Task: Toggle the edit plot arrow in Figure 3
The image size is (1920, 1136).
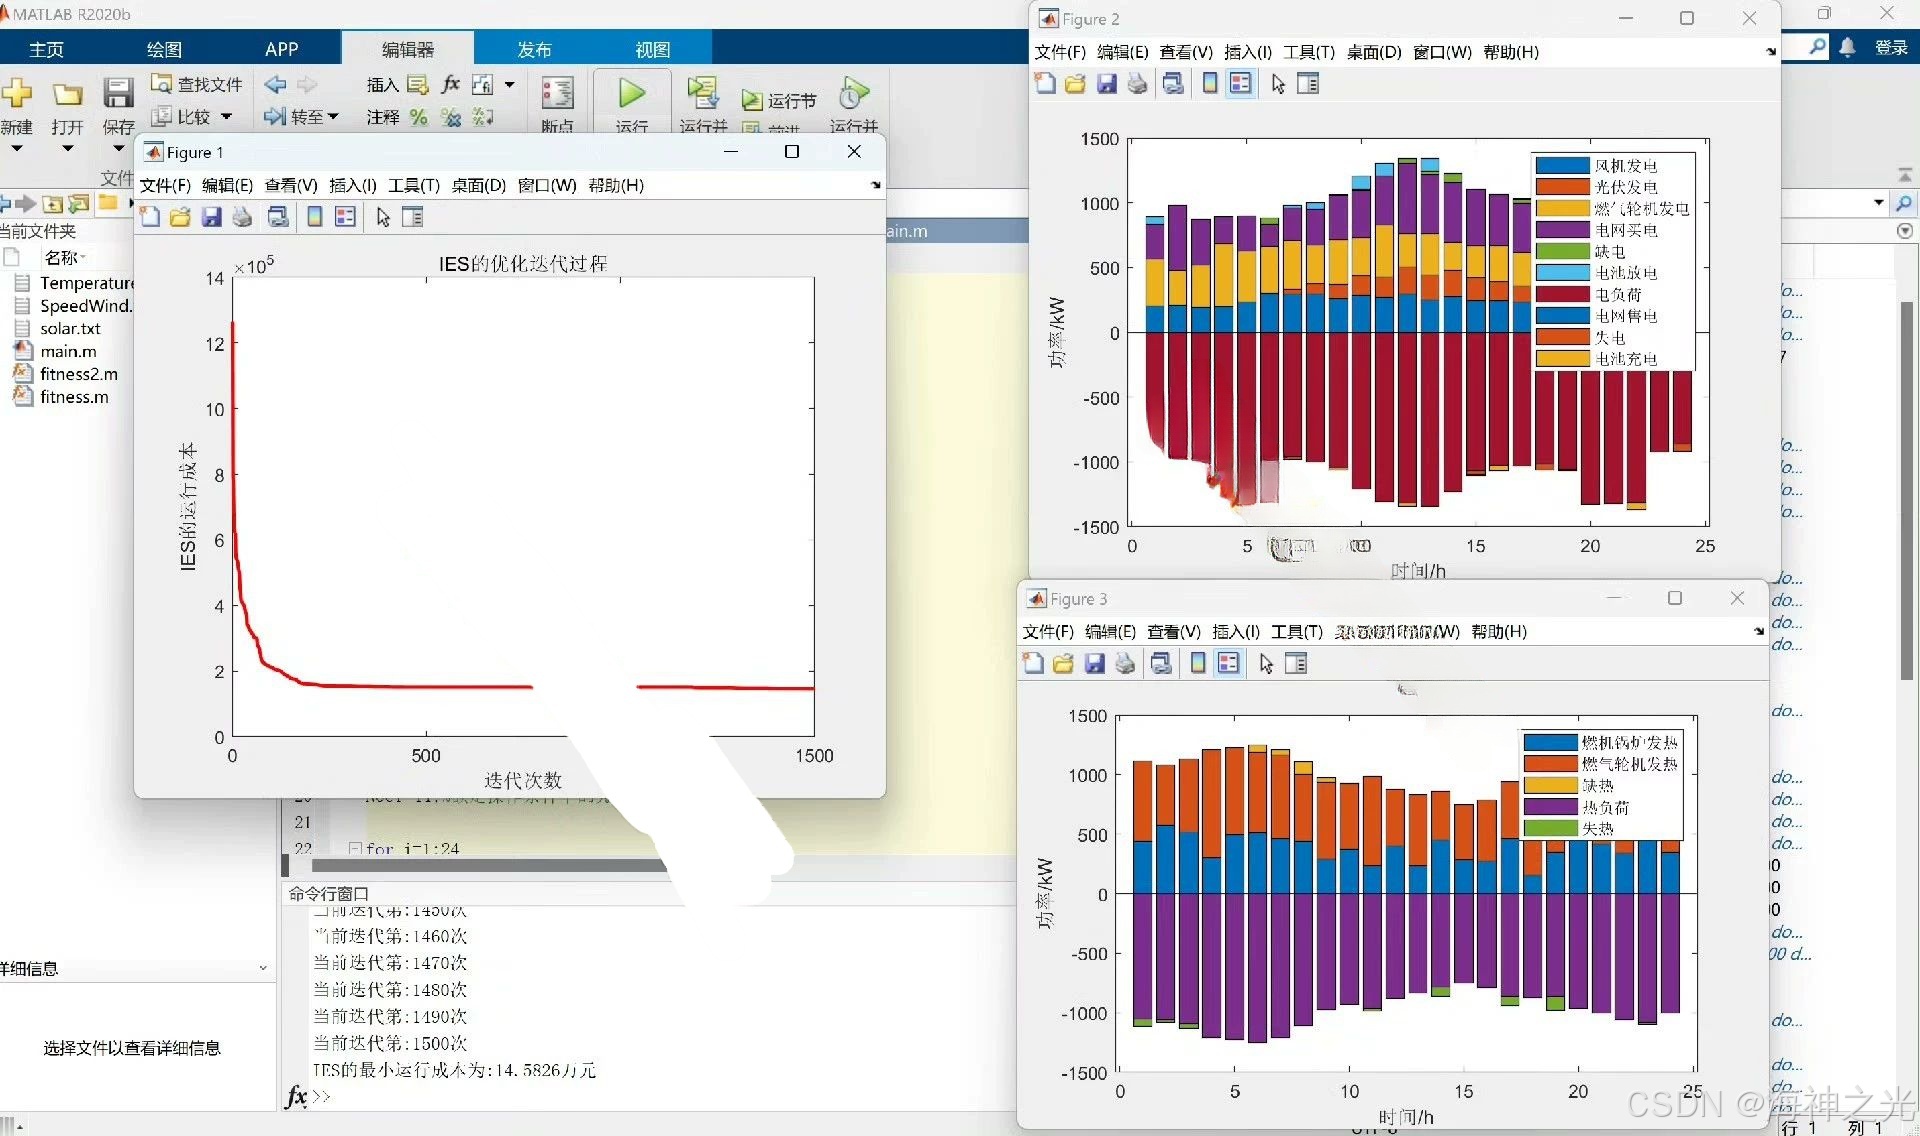Action: click(x=1266, y=663)
